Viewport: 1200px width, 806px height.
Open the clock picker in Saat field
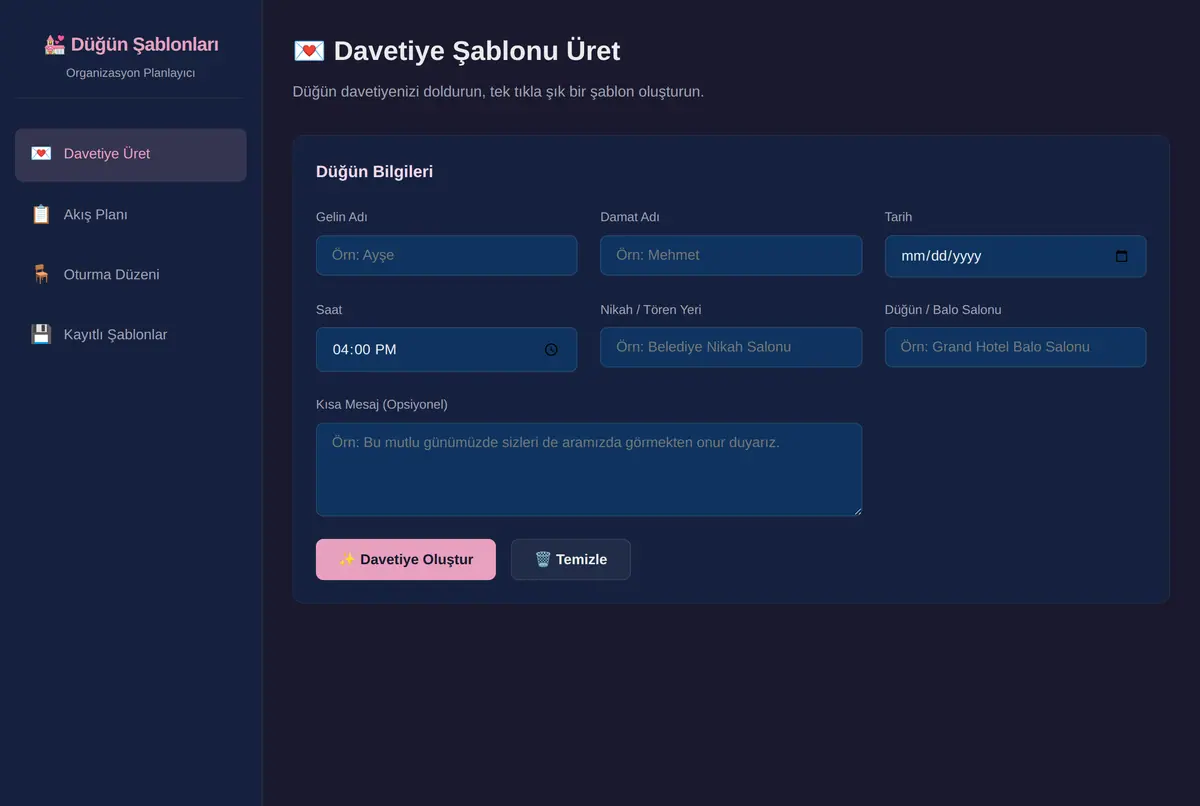[x=551, y=349]
